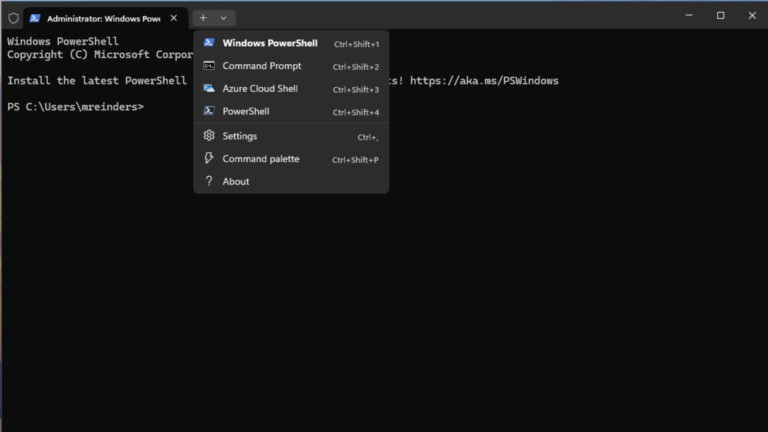Click the Windows PowerShell profile icon in menu
The width and height of the screenshot is (768, 432).
(x=209, y=43)
